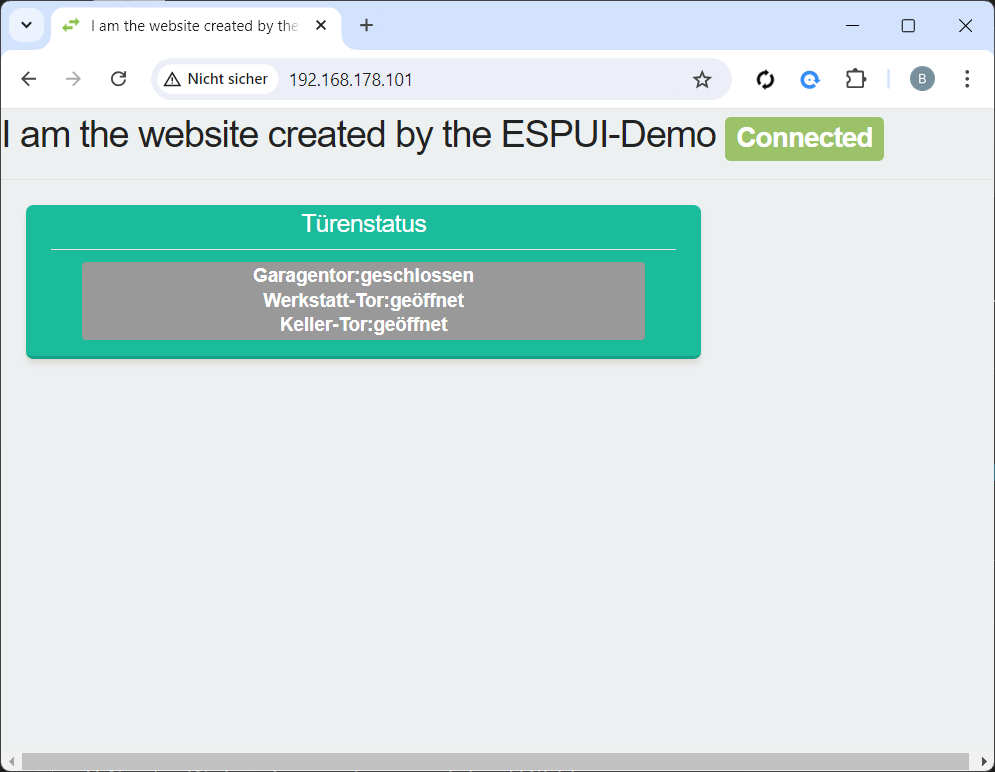Click the Garagentor:geschlossen status label
This screenshot has width=995, height=772.
364,275
